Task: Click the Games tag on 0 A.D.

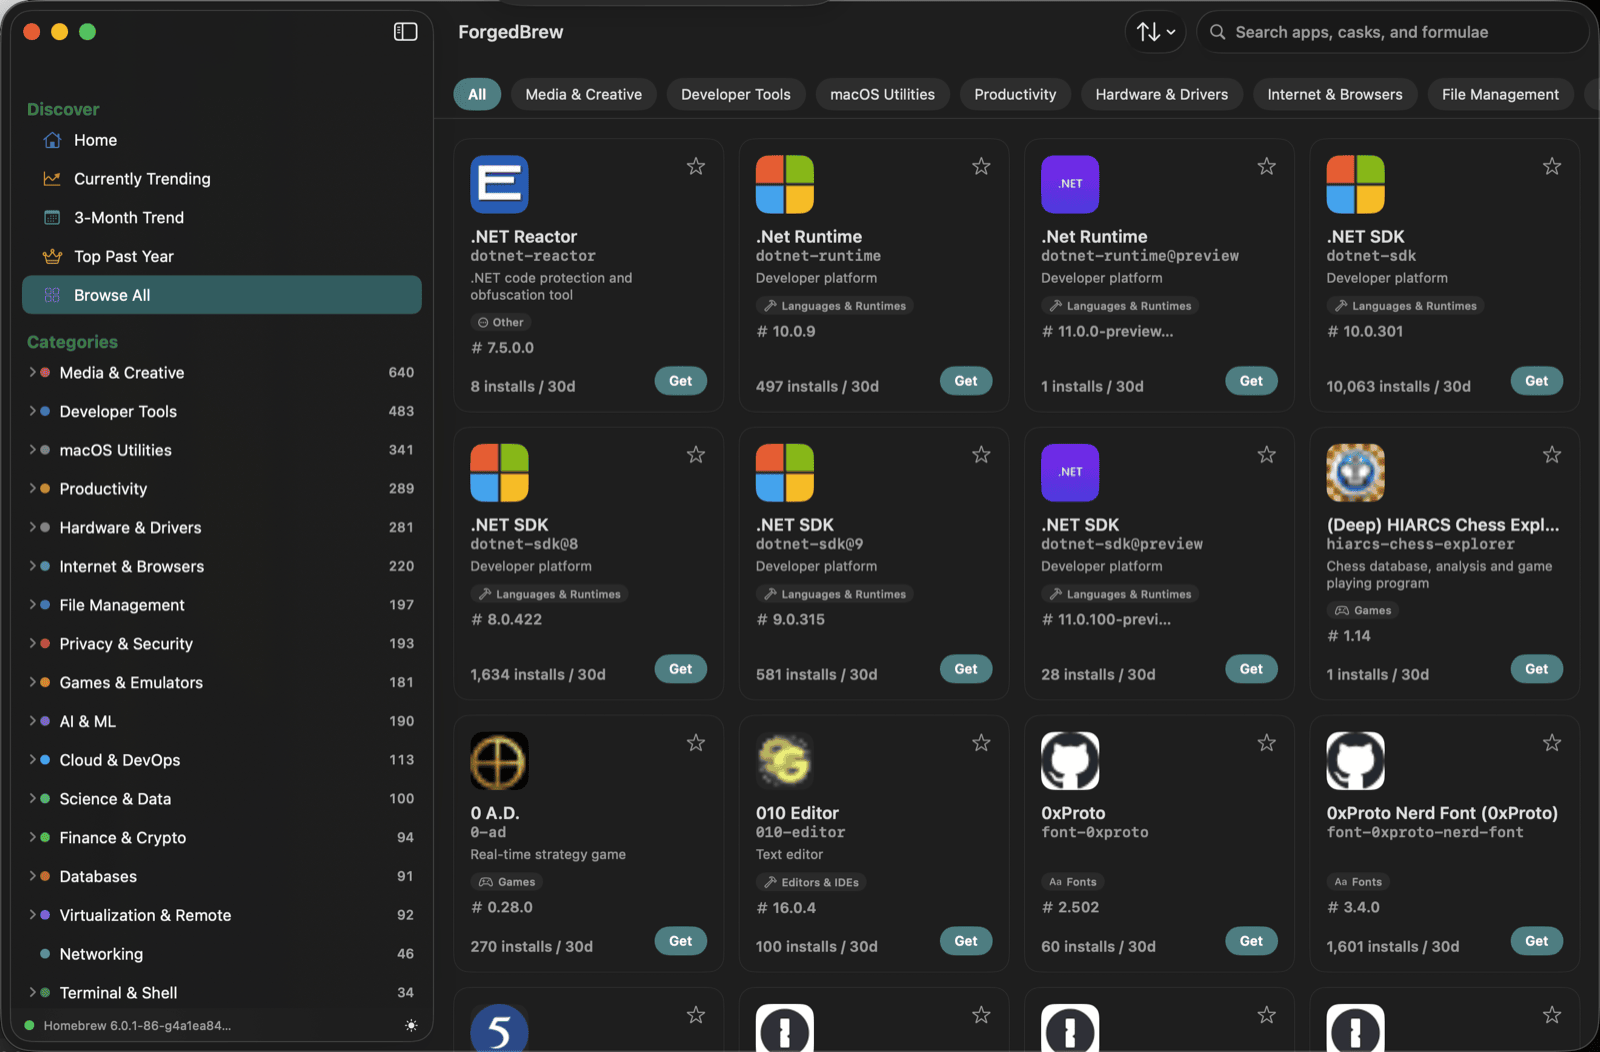Action: click(x=507, y=882)
